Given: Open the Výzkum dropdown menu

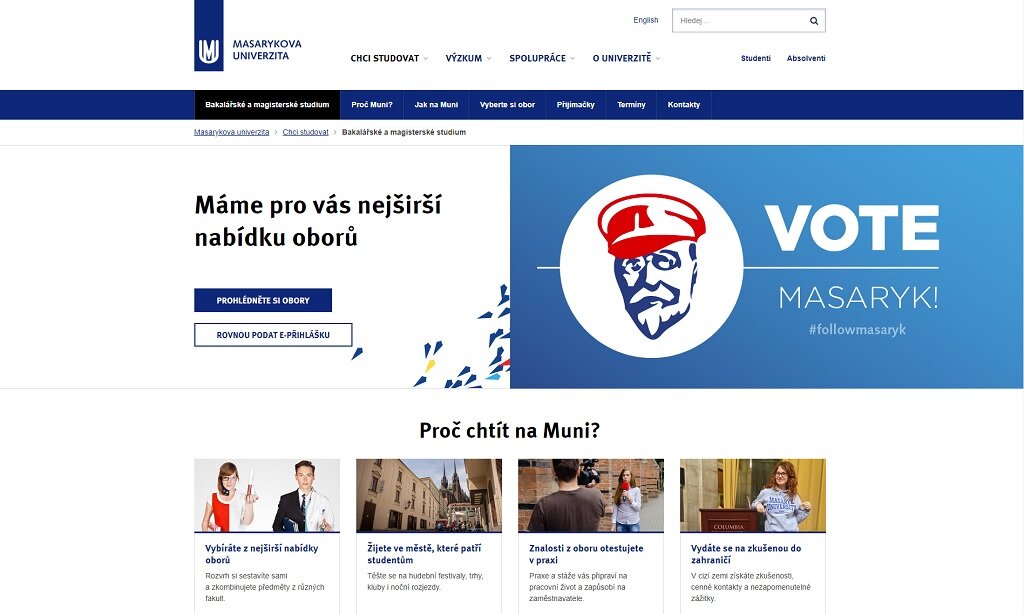Looking at the screenshot, I should [x=468, y=58].
